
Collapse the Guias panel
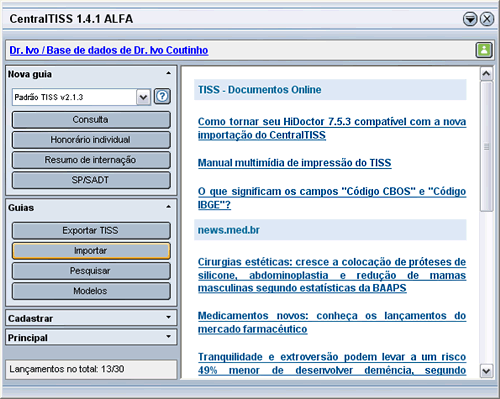[x=169, y=207]
